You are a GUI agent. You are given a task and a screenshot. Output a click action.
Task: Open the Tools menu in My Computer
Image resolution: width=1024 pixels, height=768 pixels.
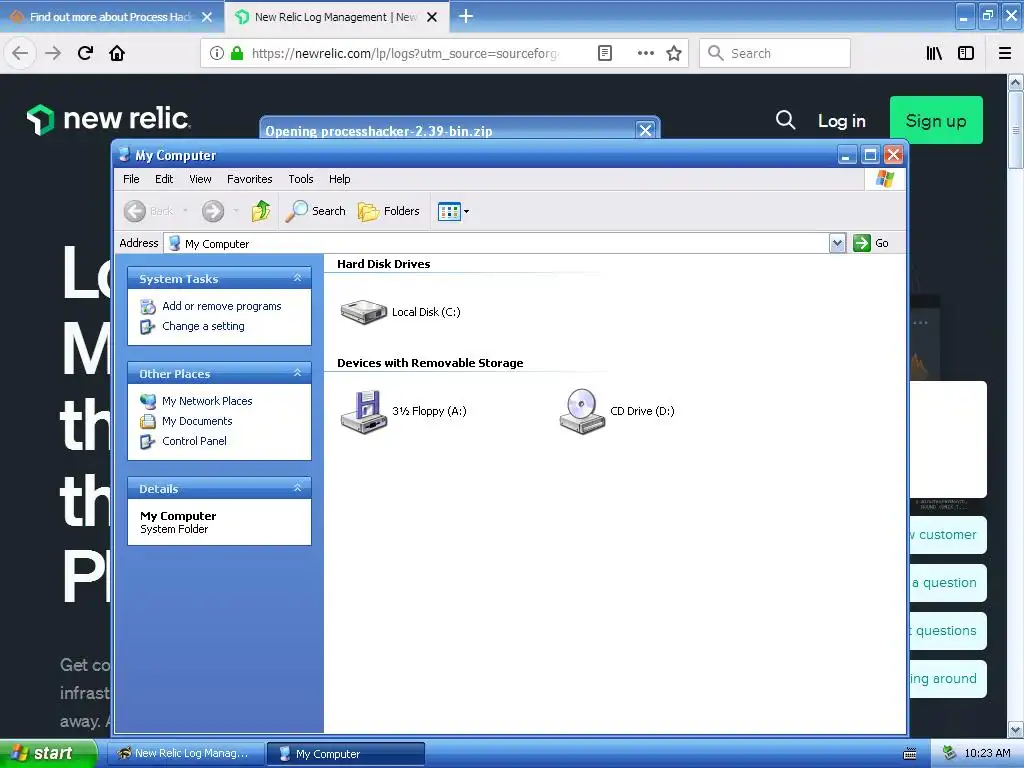(301, 179)
